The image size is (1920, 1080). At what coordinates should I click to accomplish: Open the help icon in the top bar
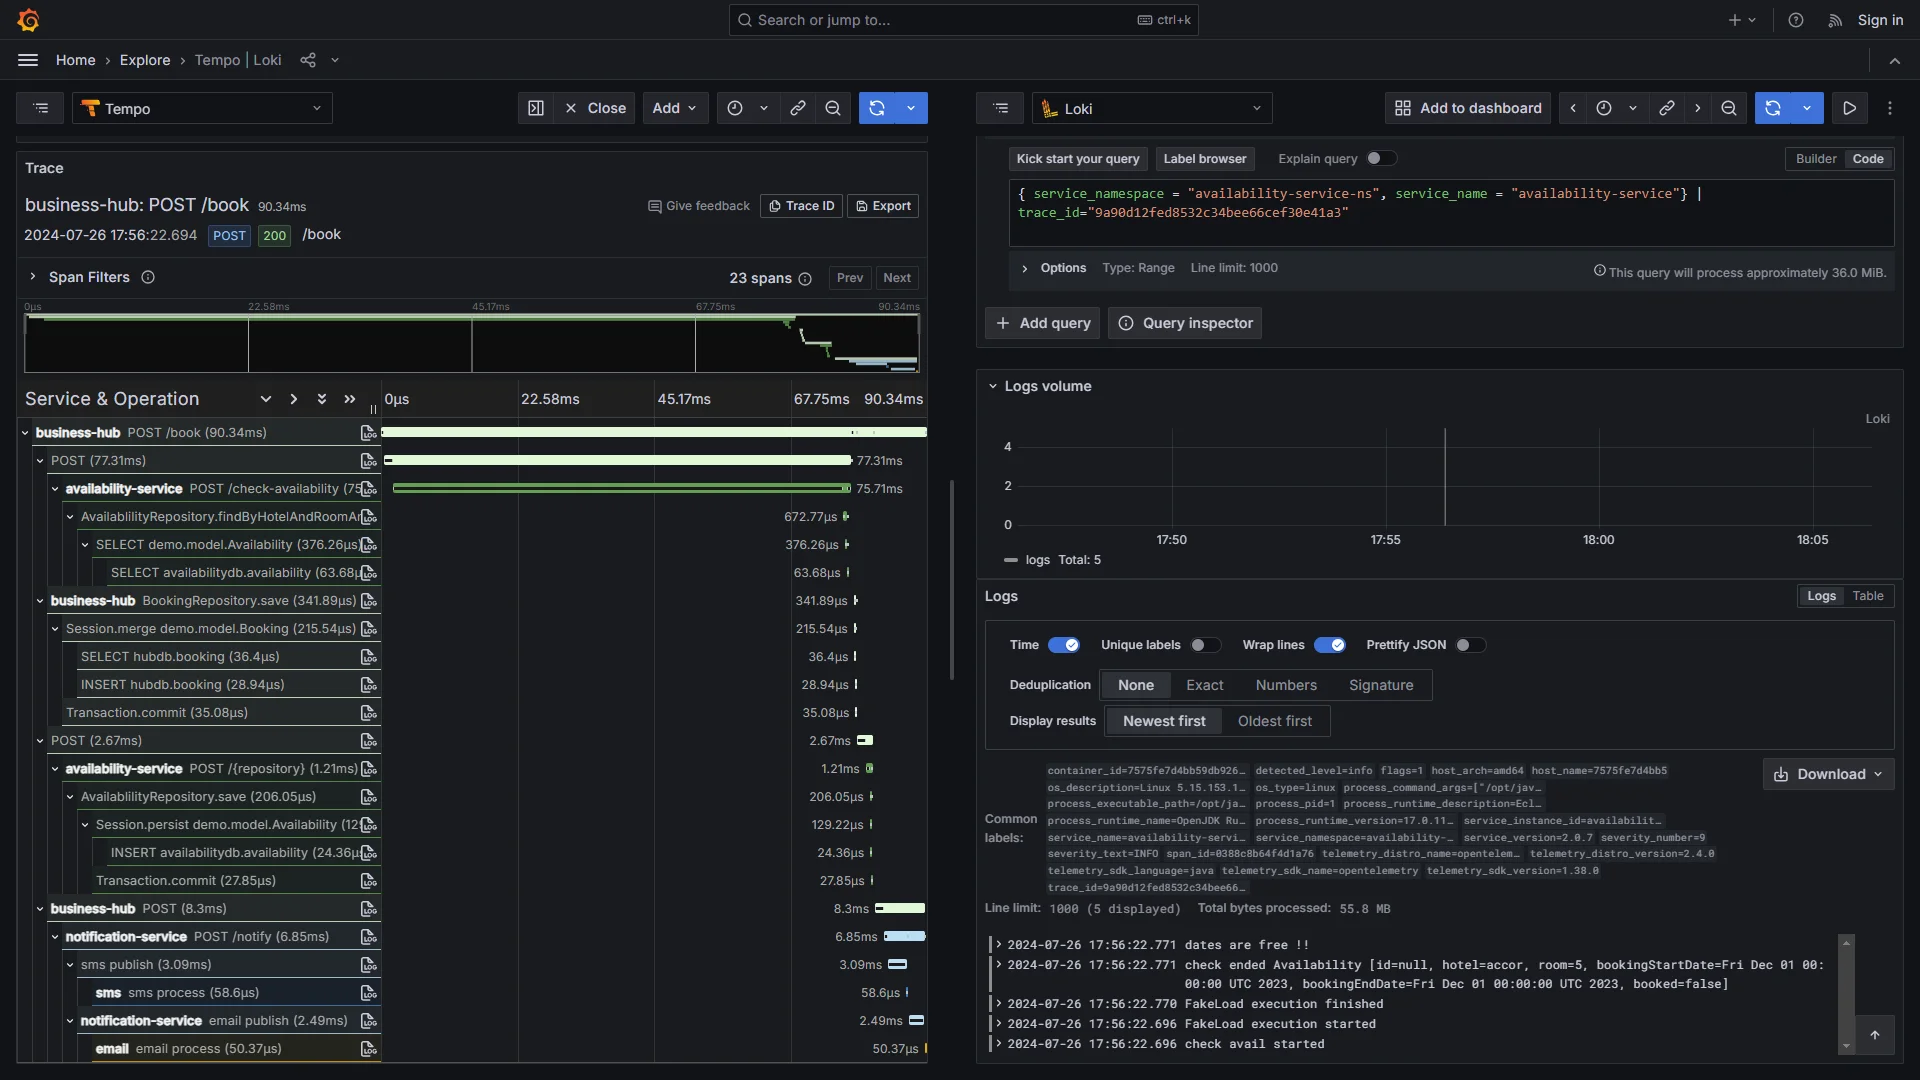pos(1795,20)
